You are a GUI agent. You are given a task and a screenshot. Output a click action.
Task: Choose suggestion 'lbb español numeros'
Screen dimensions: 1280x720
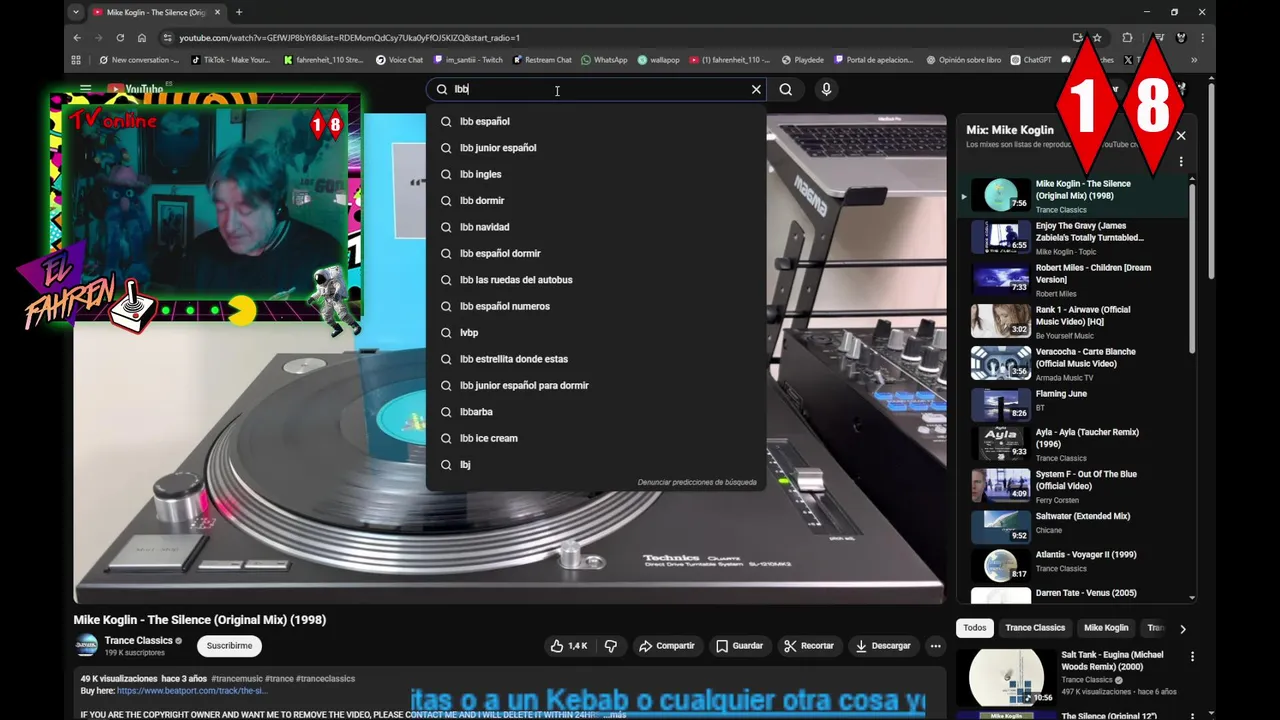[596, 306]
